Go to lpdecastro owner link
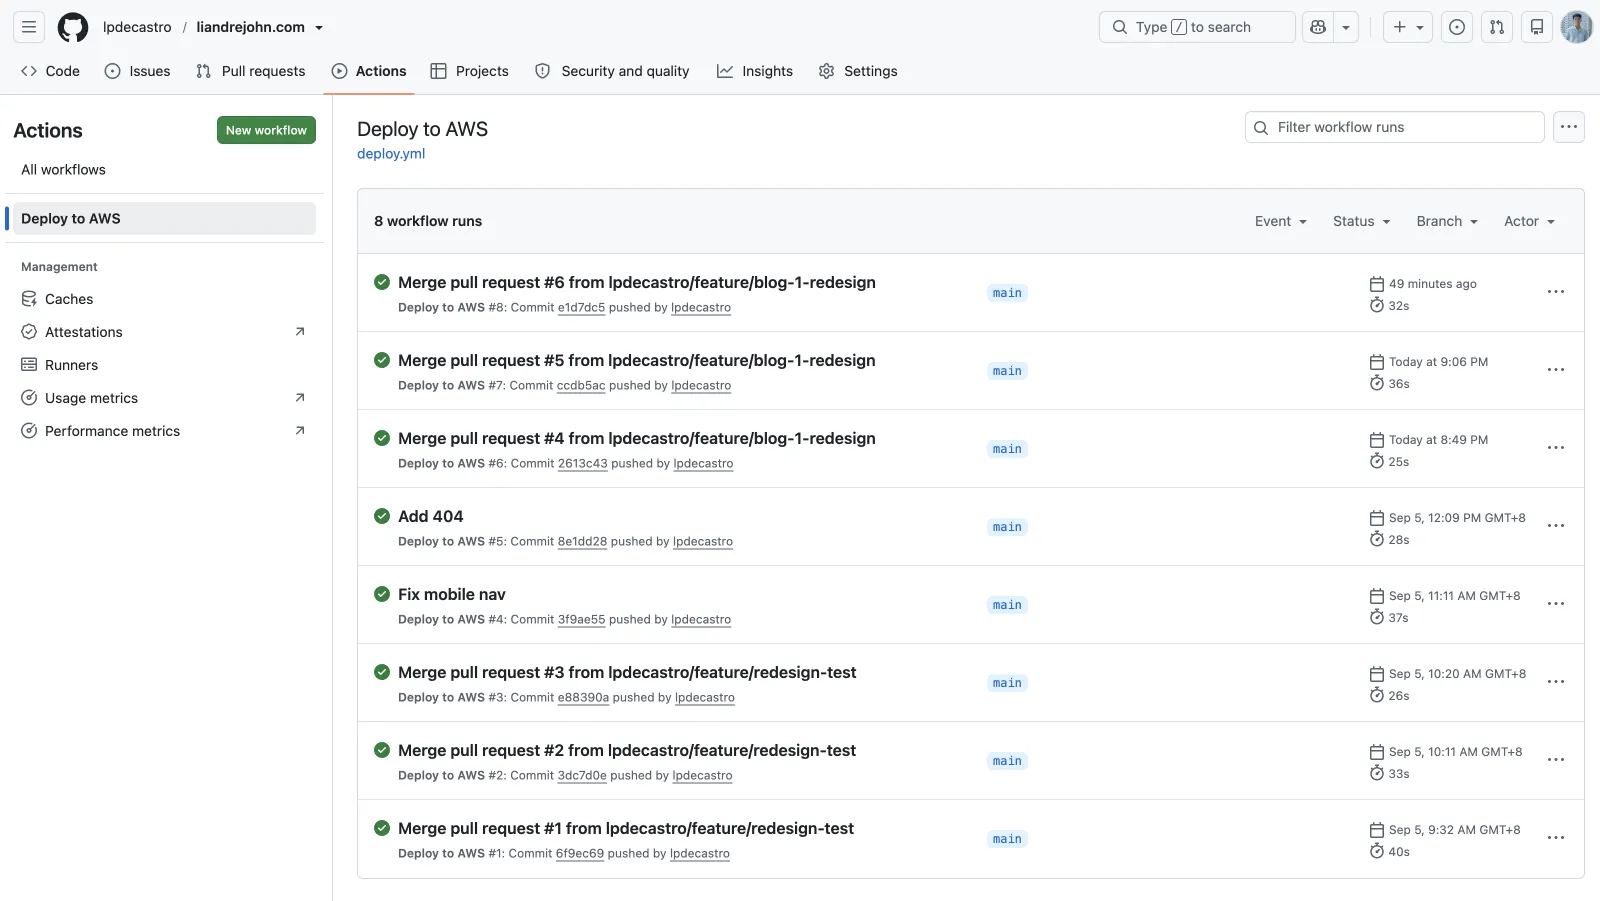The width and height of the screenshot is (1600, 901). click(137, 27)
